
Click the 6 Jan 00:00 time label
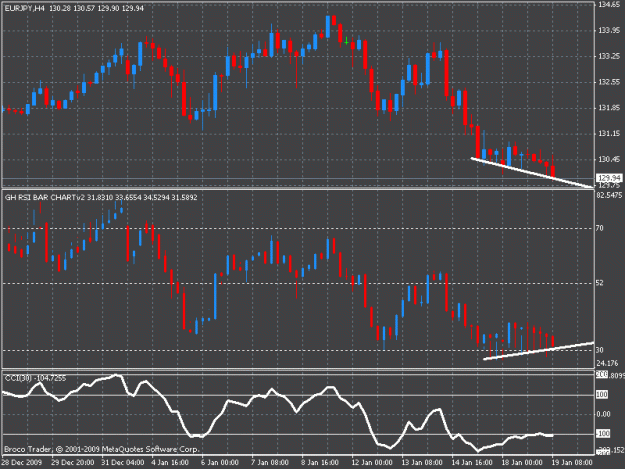(220, 462)
